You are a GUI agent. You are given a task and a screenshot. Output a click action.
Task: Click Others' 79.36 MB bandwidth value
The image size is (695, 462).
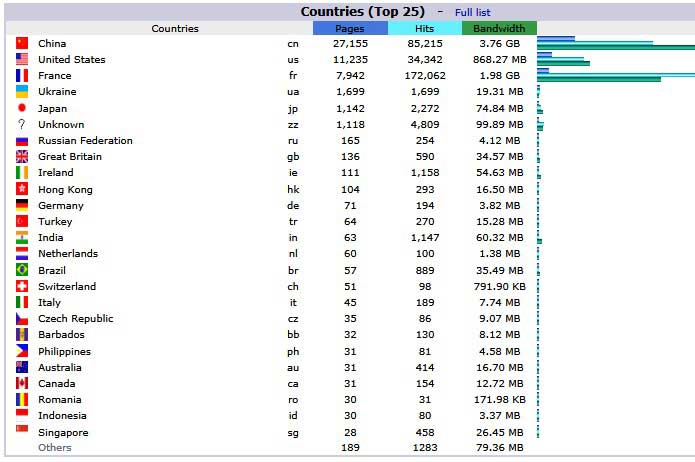click(500, 447)
